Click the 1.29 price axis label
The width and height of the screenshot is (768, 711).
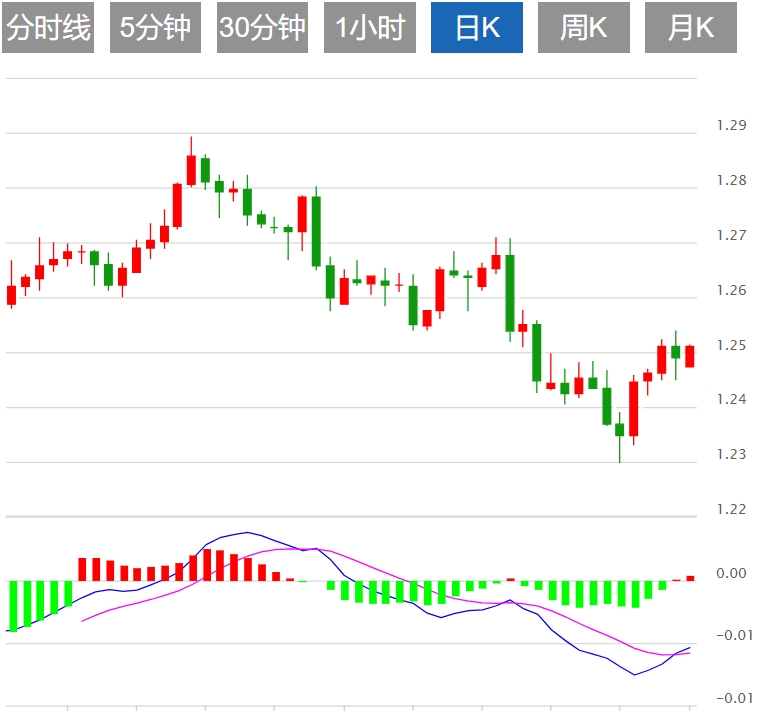[x=731, y=126]
